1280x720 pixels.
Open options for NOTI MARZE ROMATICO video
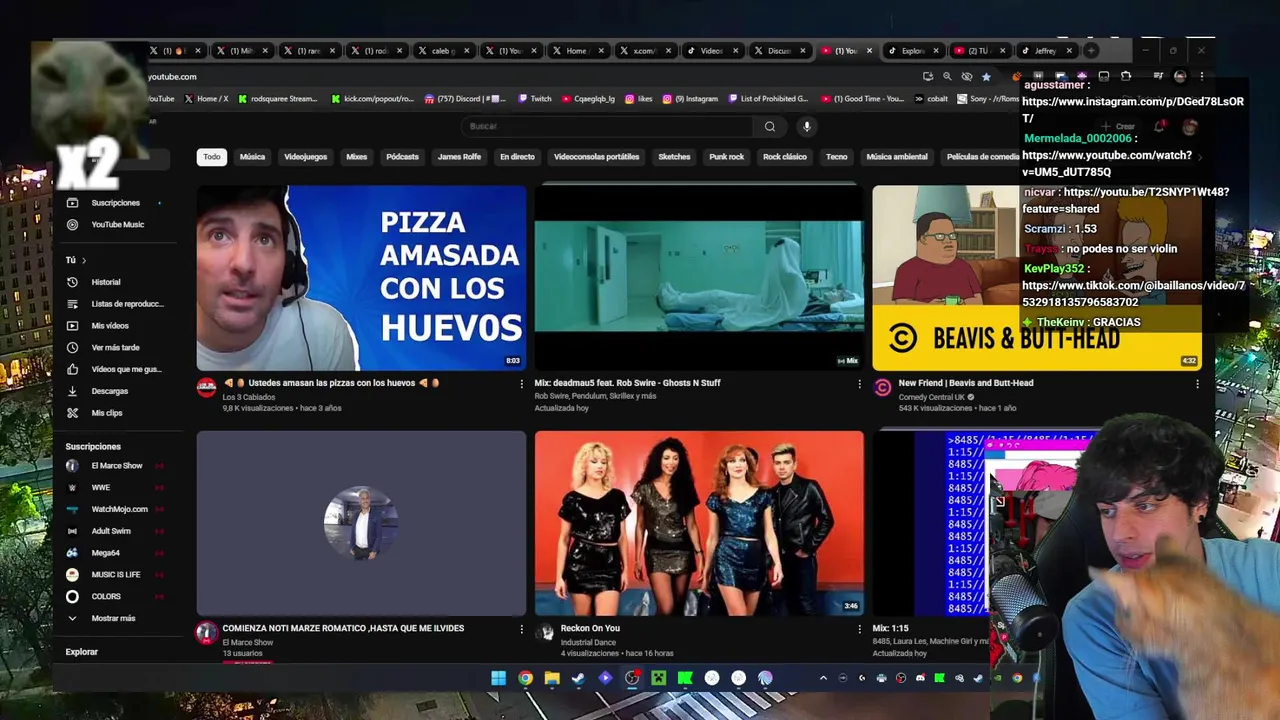(x=521, y=629)
